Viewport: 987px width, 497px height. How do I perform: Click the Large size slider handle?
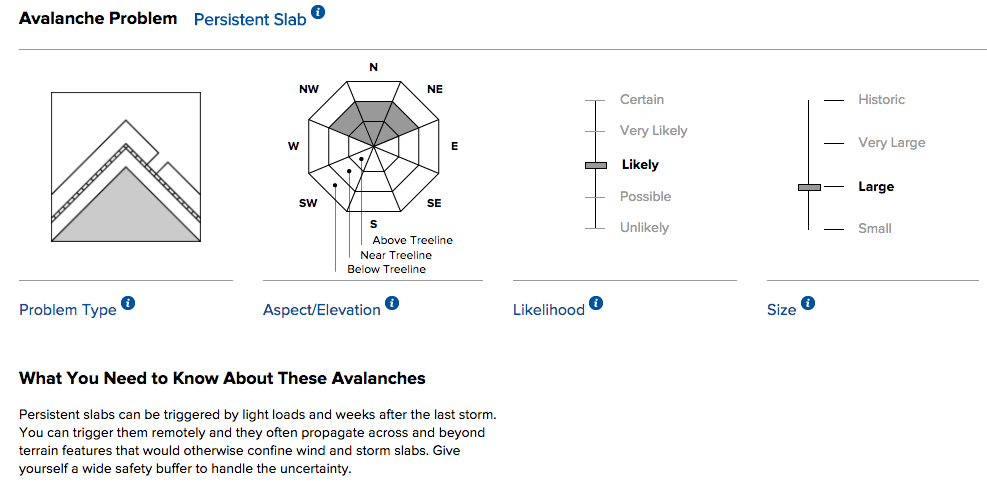tap(809, 187)
